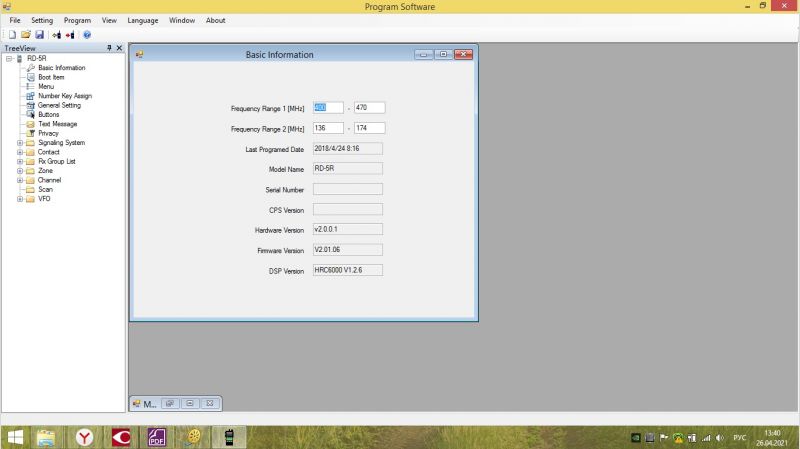Click the Last Programed Date field

(x=347, y=148)
